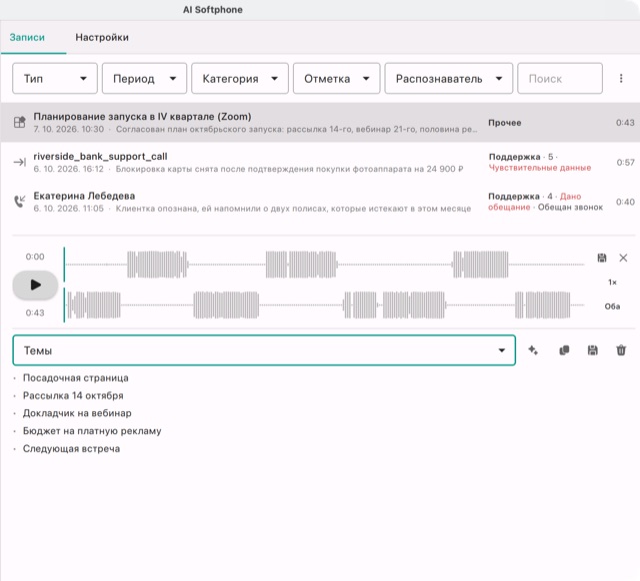
Task: Delete with the trash icon
Action: pyautogui.click(x=621, y=350)
